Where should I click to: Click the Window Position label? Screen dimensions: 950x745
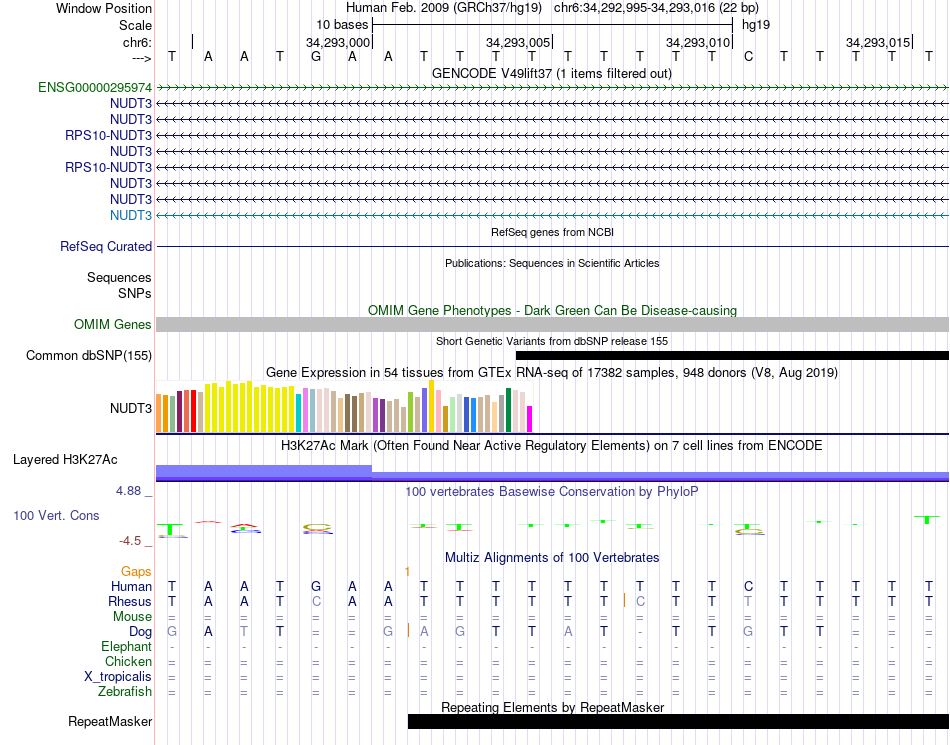pos(104,8)
